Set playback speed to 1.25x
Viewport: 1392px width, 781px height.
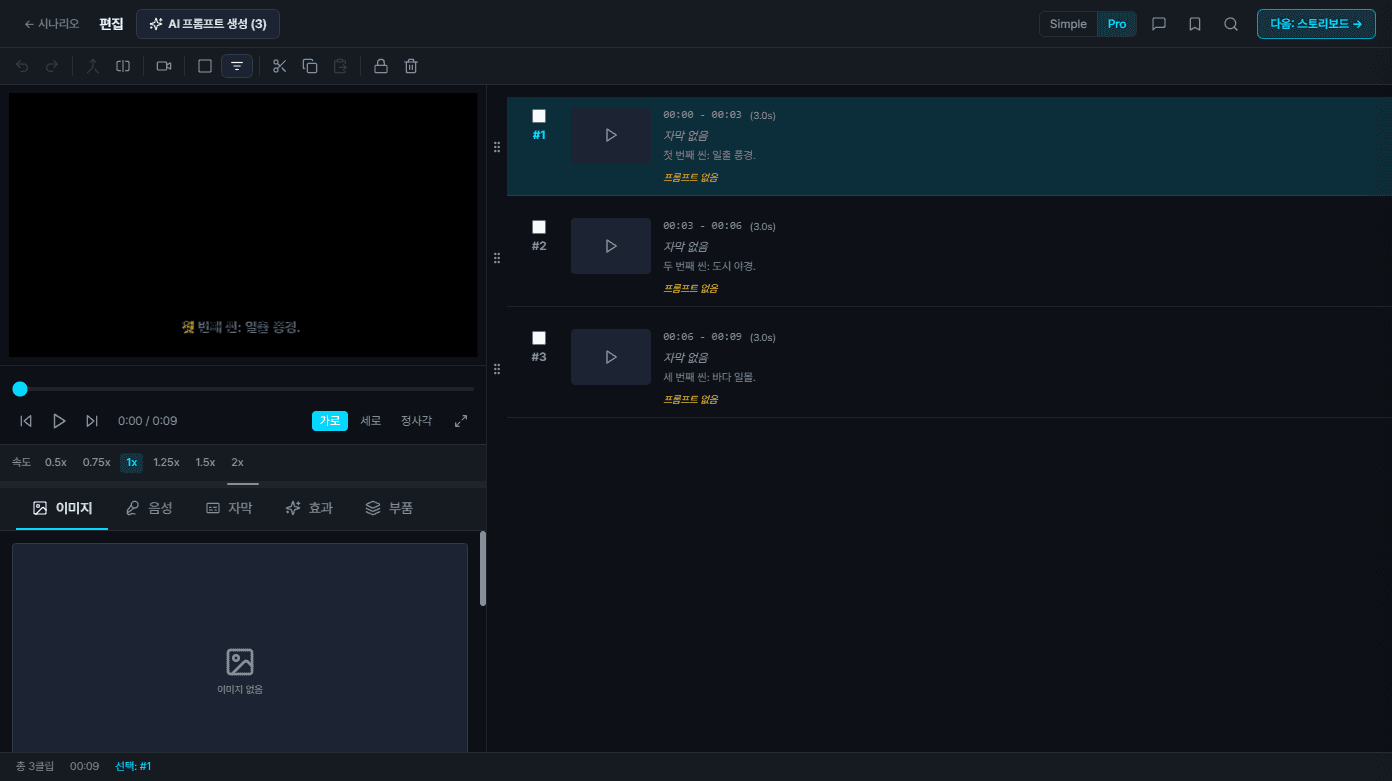pyautogui.click(x=166, y=462)
